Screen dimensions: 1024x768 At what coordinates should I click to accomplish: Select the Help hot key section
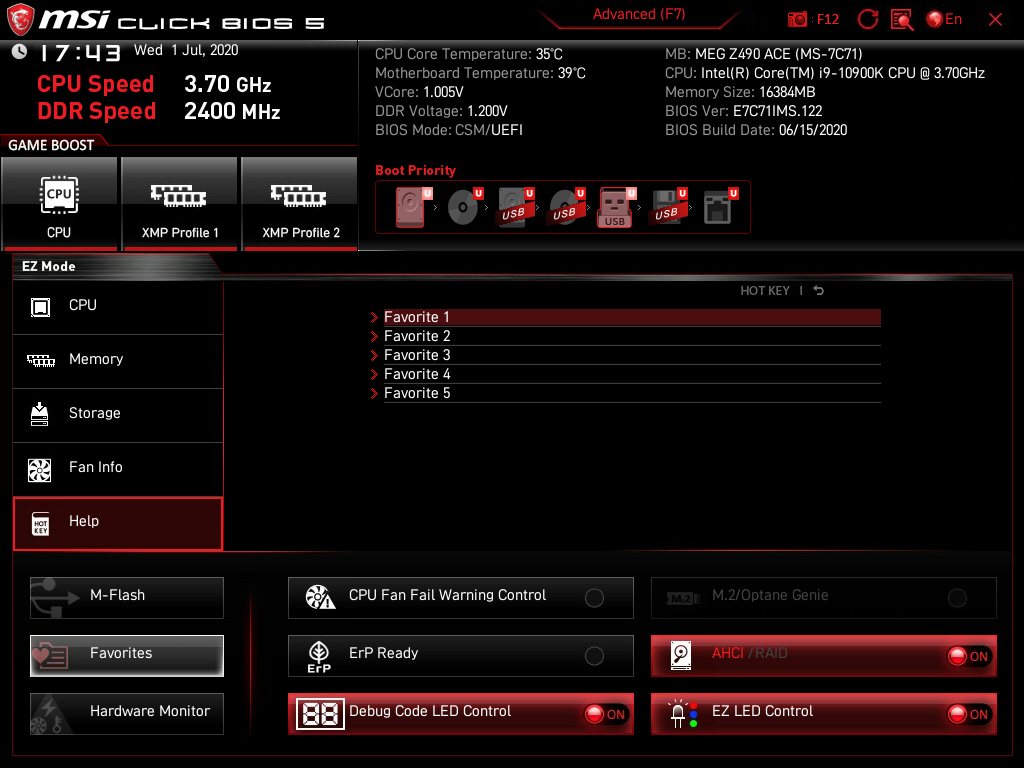tap(118, 524)
